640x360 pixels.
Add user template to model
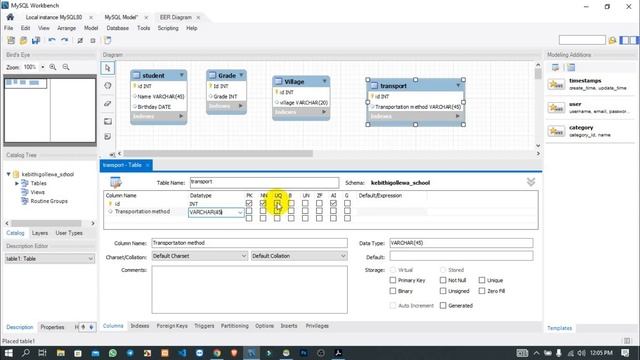click(x=589, y=107)
